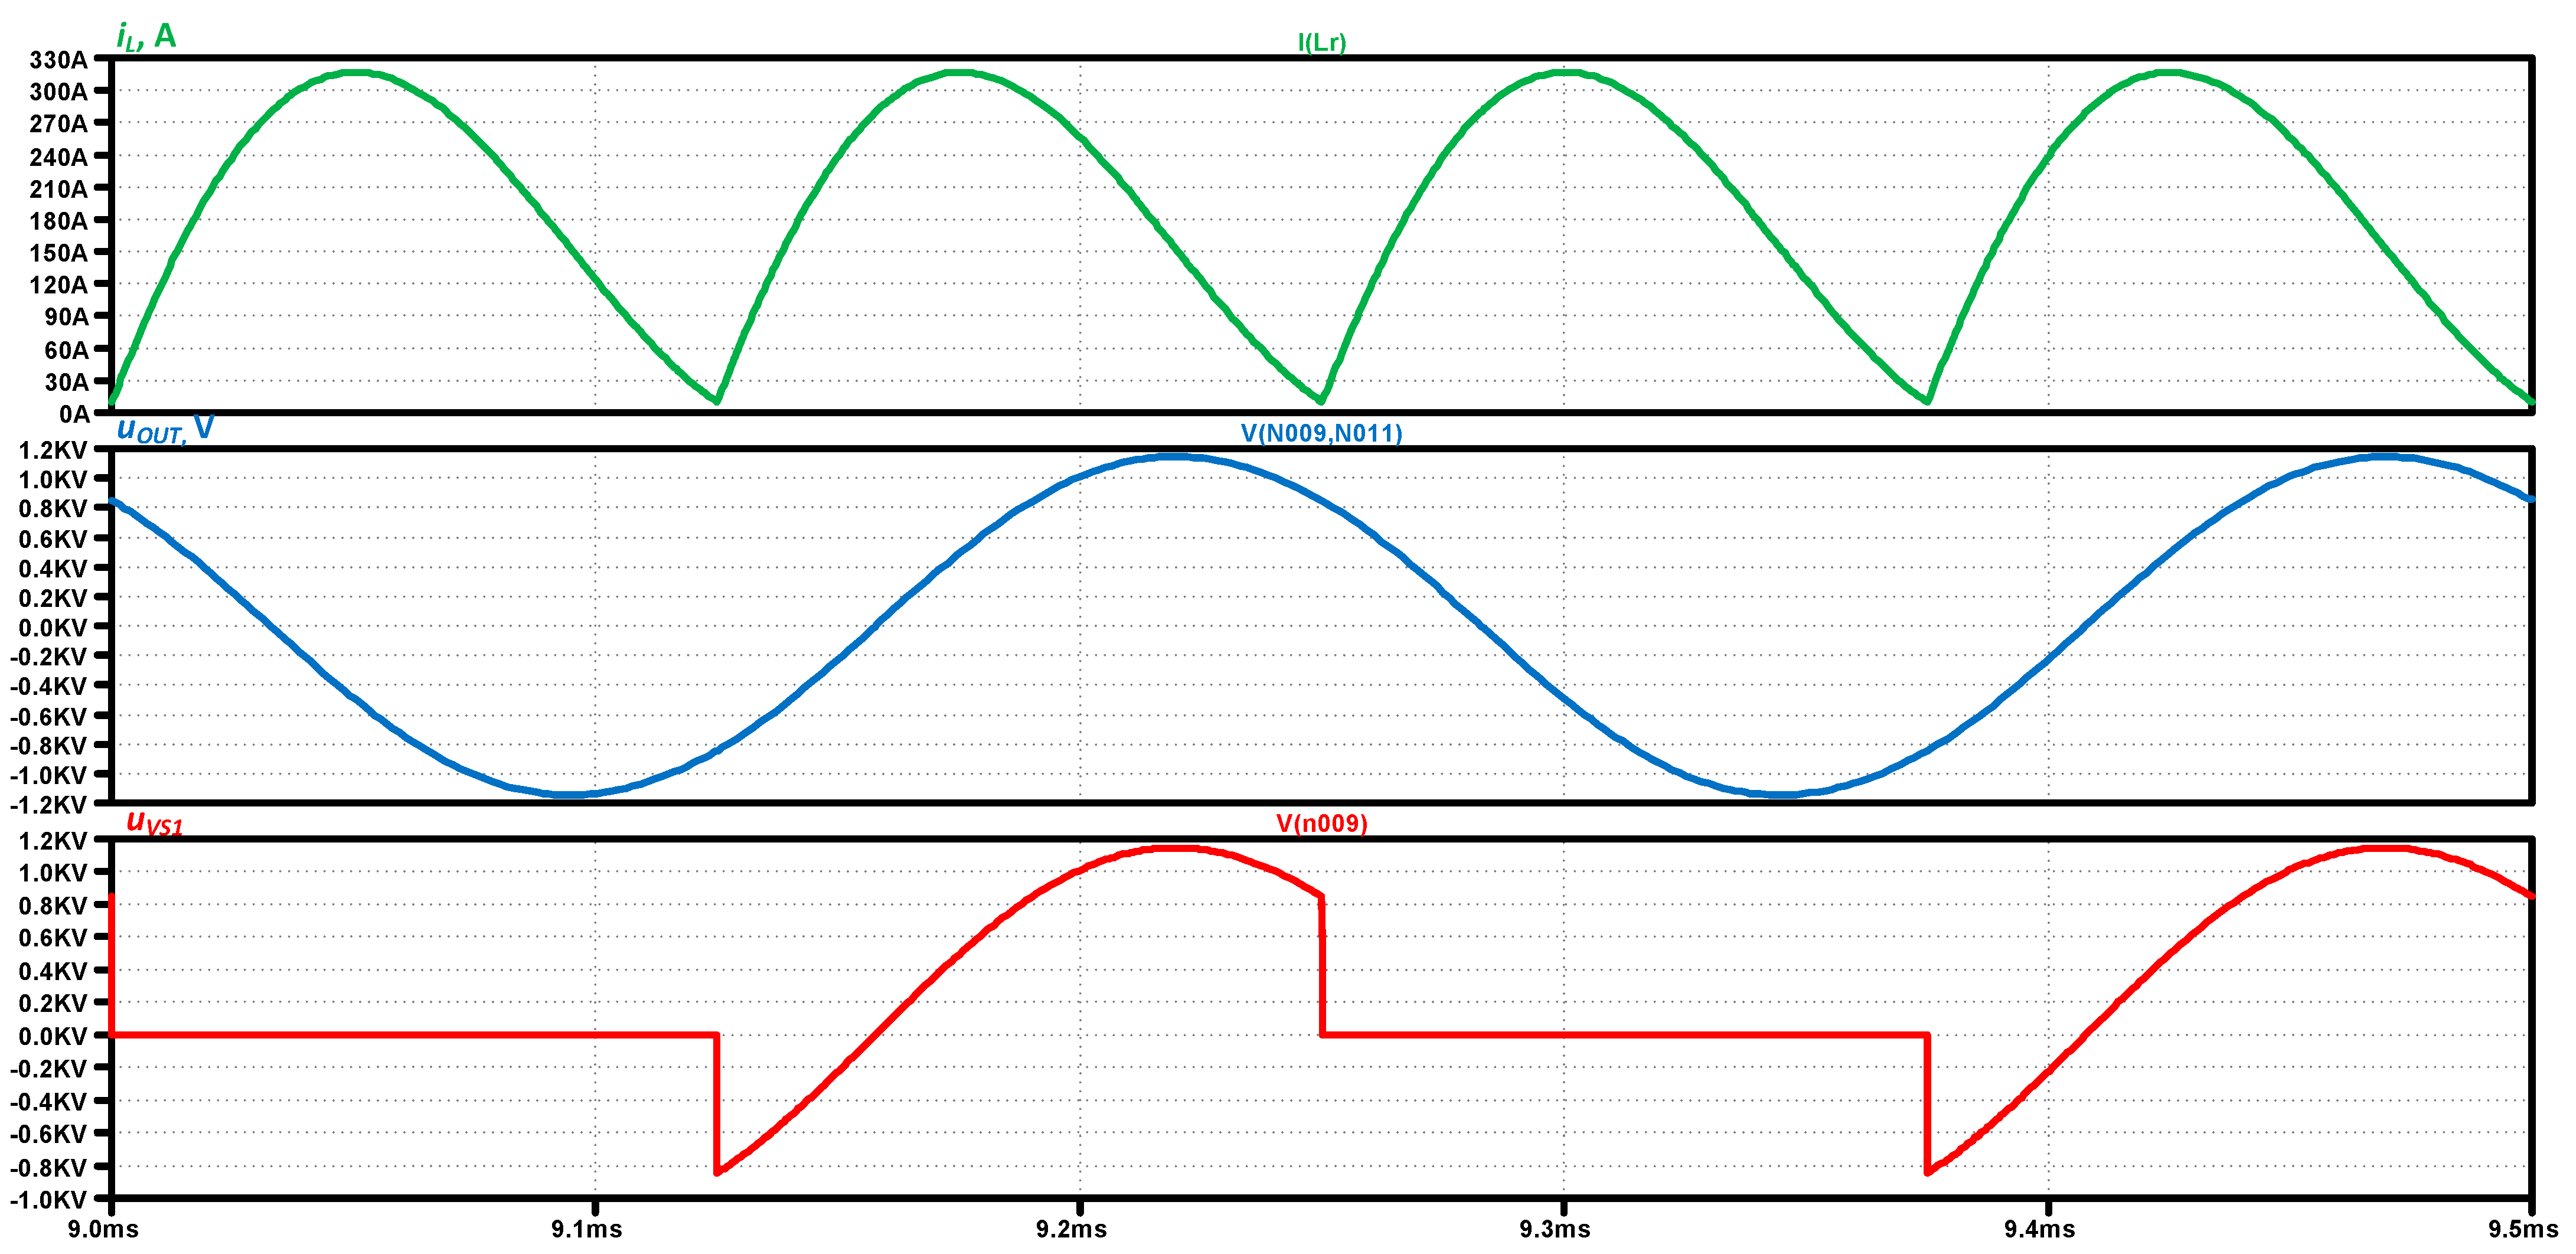Click the 9.1ms time axis label
The height and width of the screenshot is (1254, 2576).
click(587, 1229)
